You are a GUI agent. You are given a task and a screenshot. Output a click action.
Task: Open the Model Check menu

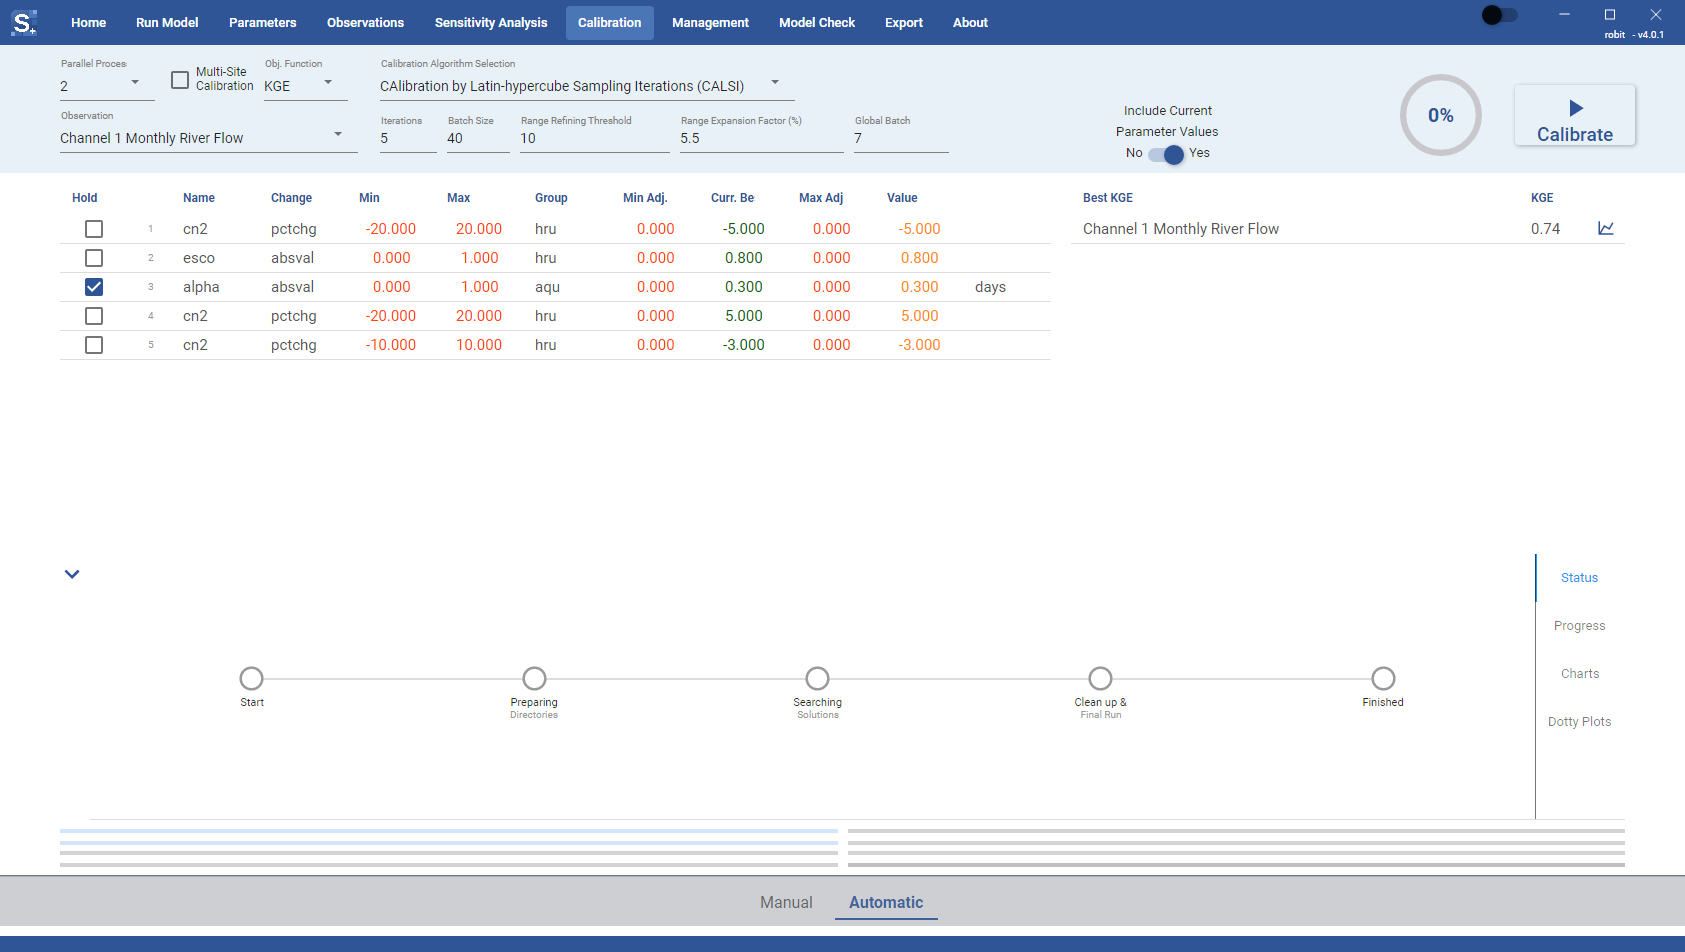tap(817, 22)
